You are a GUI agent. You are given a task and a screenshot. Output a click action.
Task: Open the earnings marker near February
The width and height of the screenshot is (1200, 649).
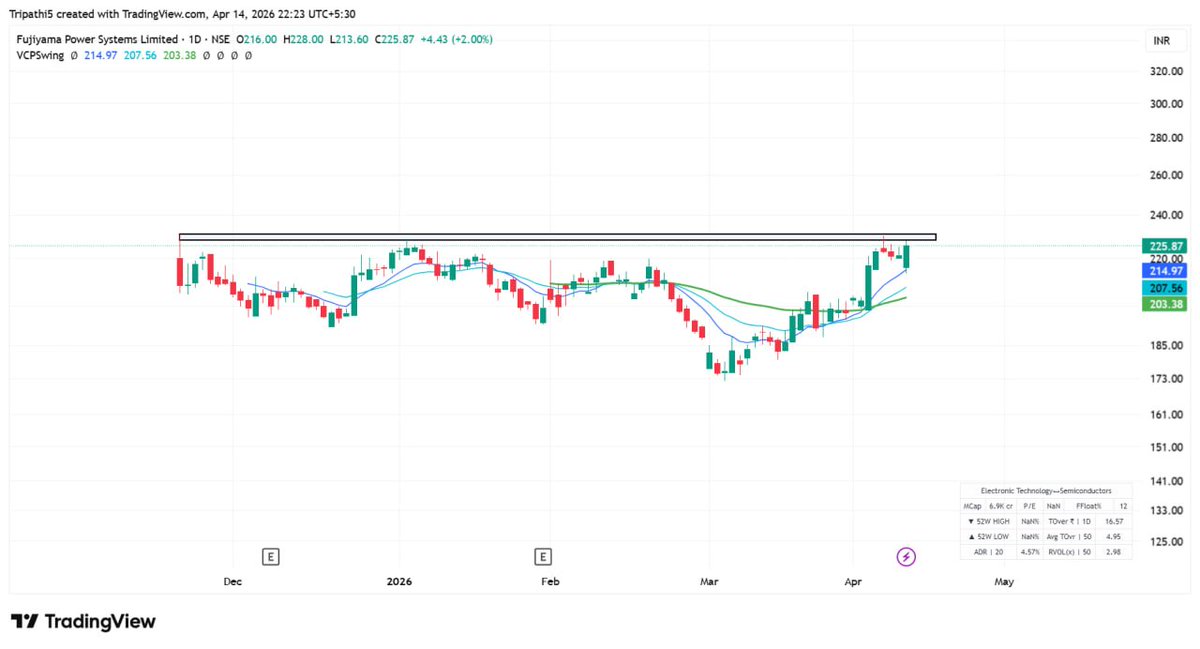543,556
